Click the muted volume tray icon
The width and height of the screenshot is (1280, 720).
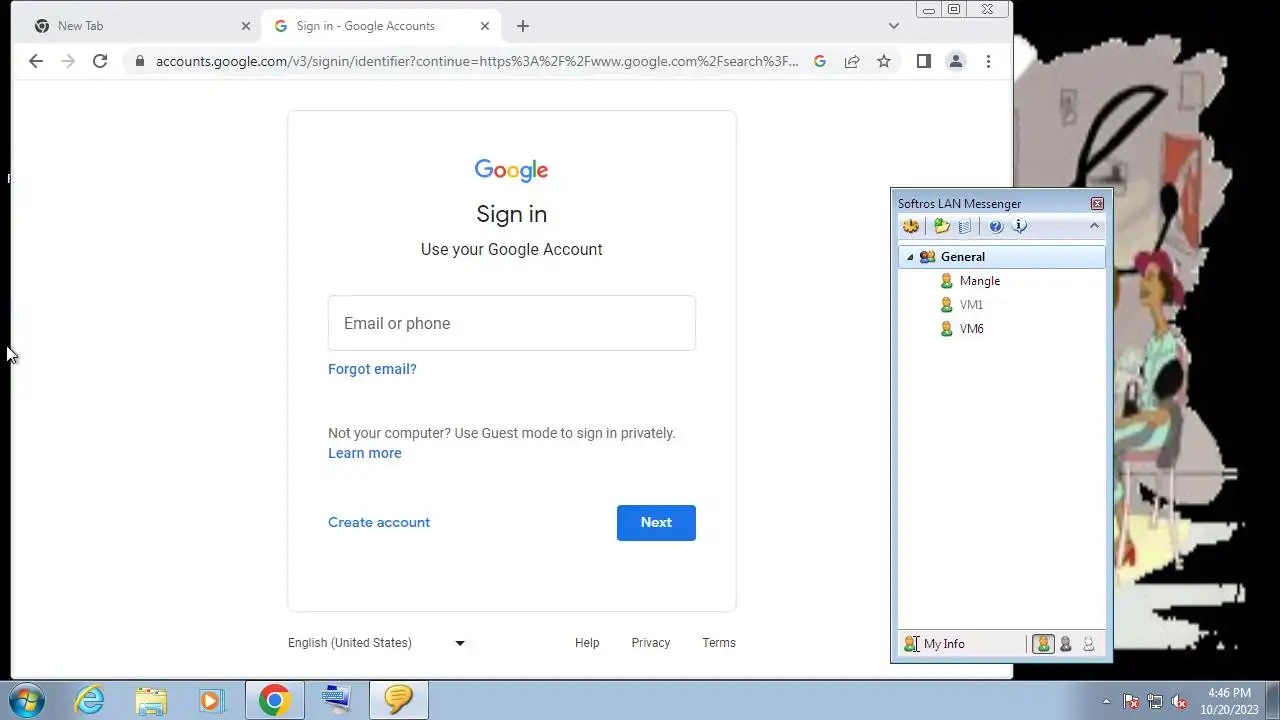point(1179,701)
